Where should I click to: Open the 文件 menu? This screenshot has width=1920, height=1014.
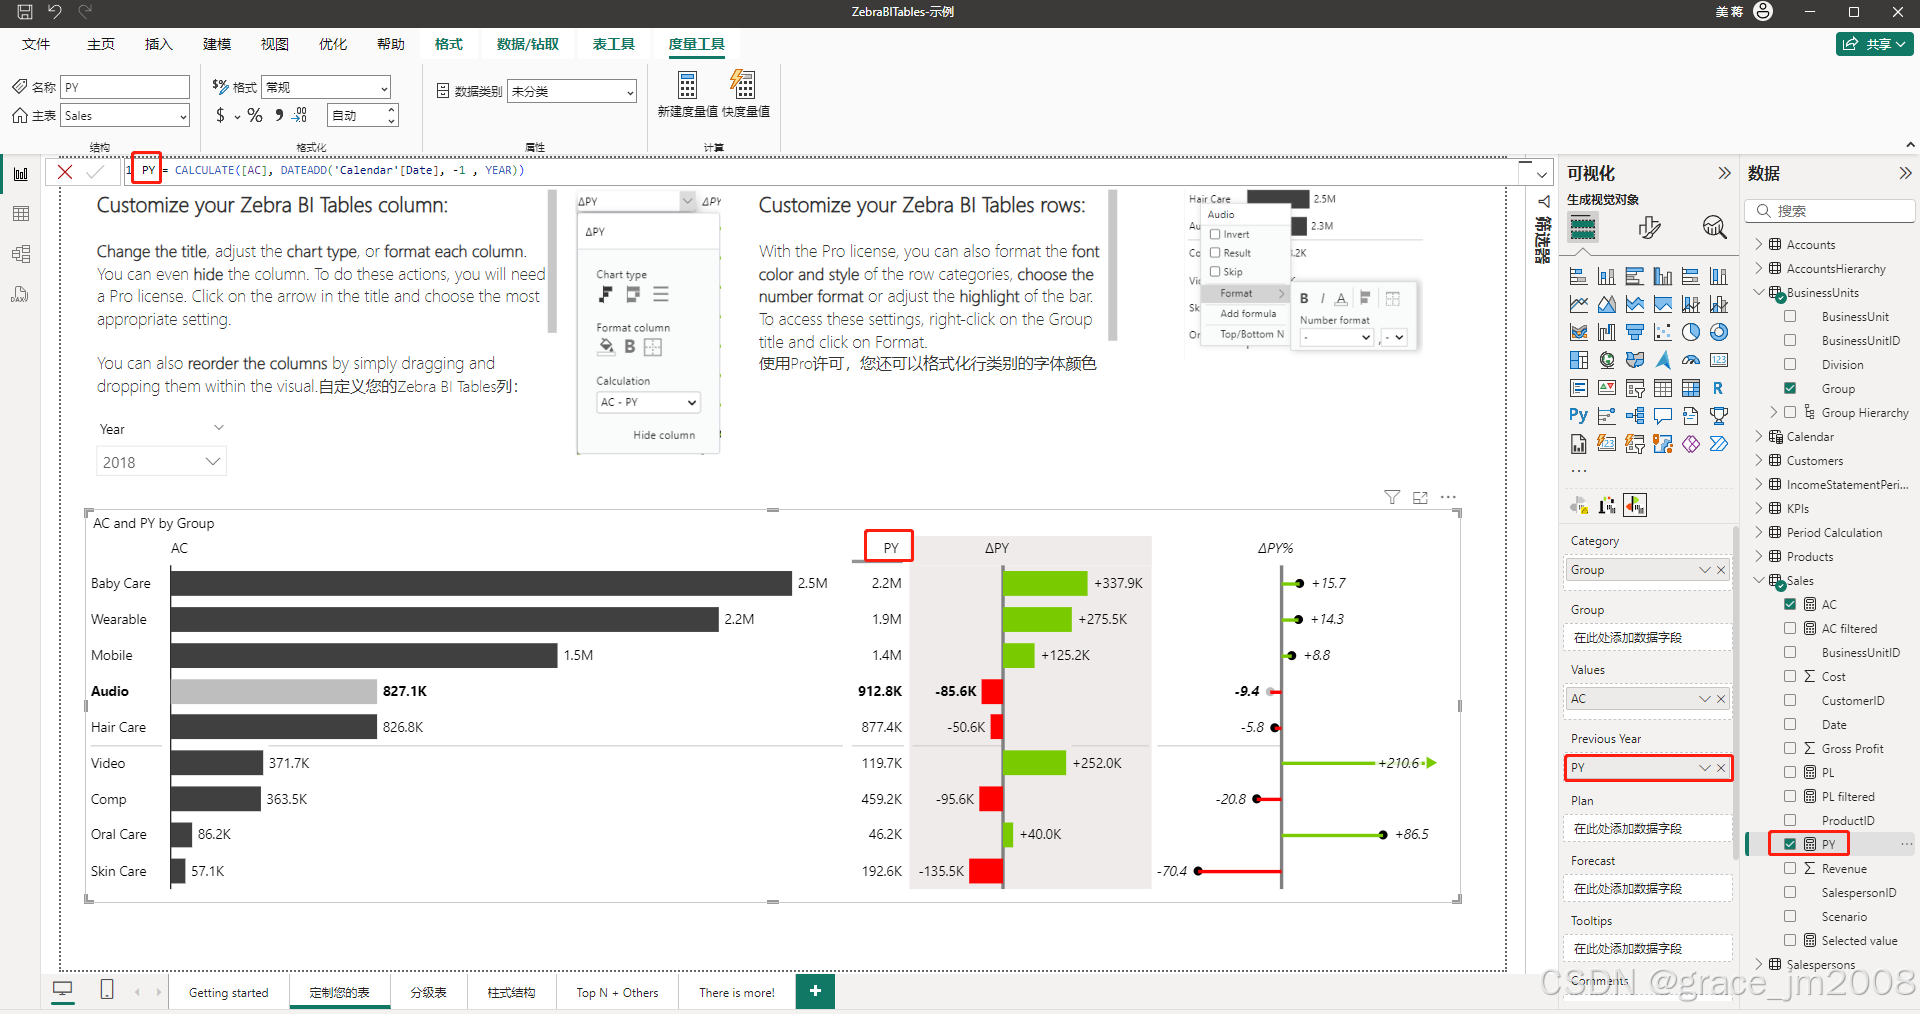coord(36,44)
